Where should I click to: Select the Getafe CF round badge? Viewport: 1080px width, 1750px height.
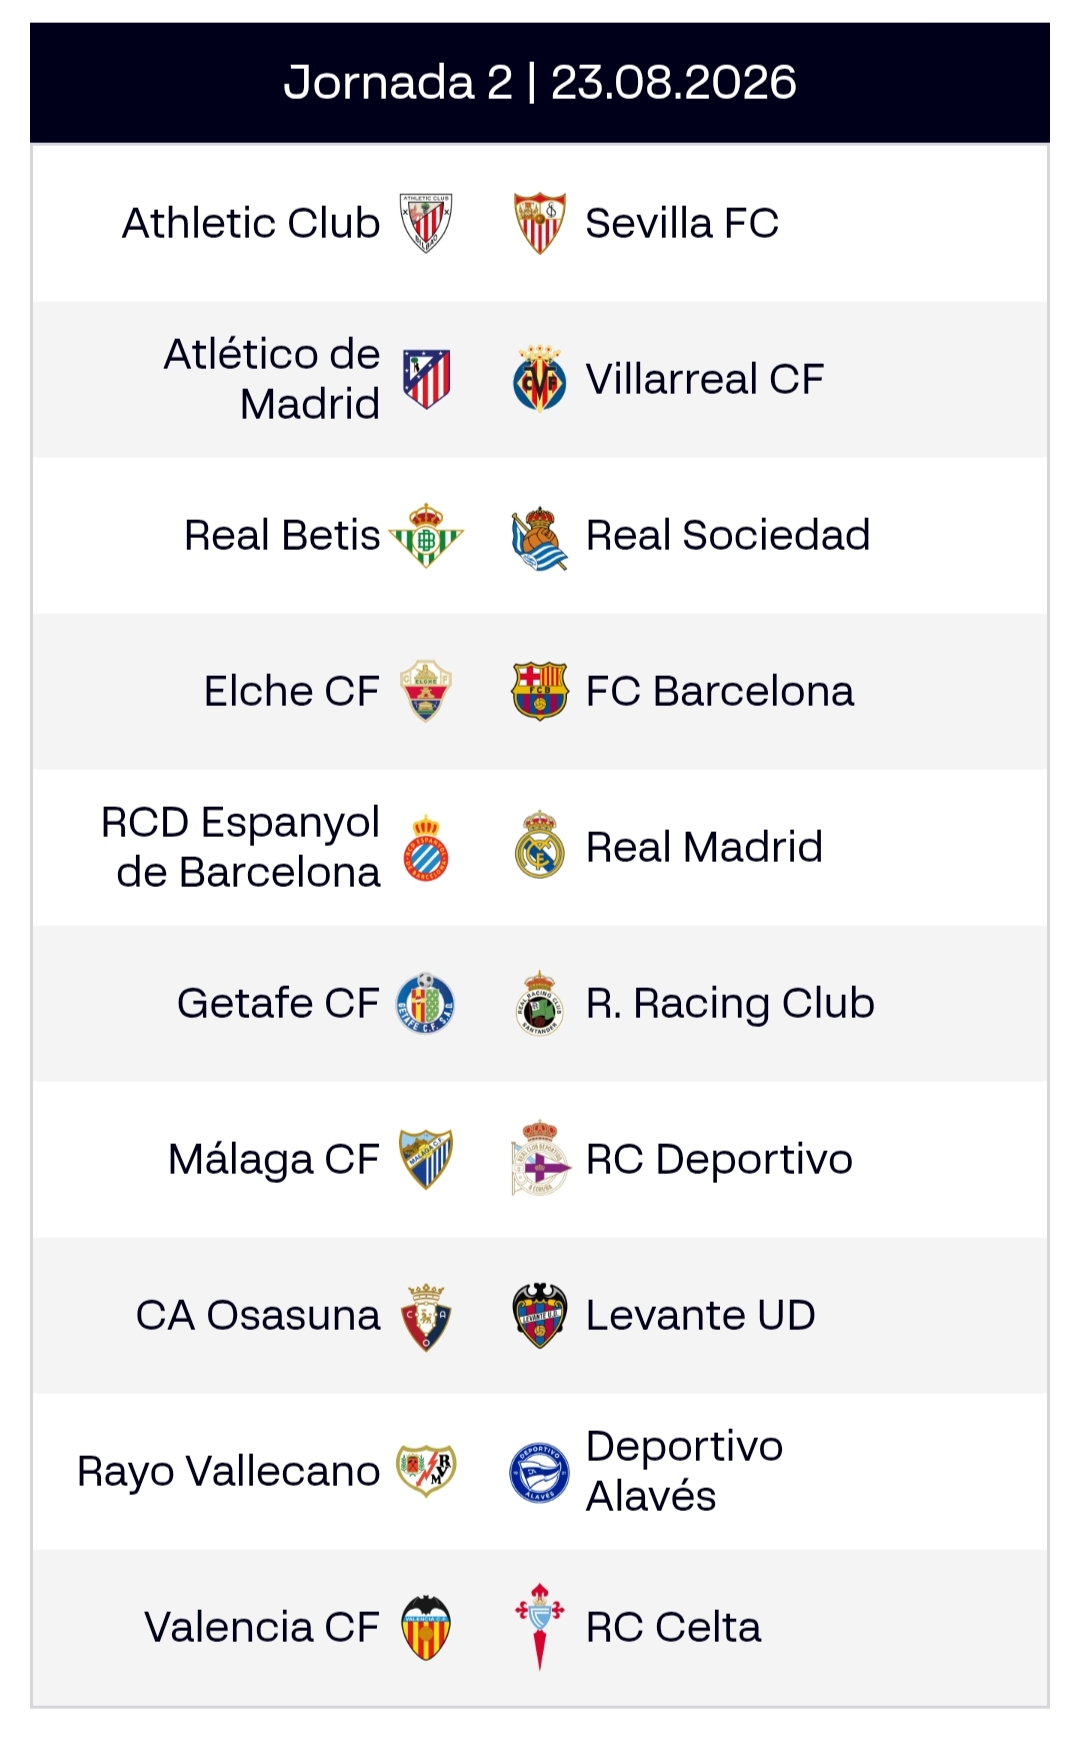coord(426,1003)
